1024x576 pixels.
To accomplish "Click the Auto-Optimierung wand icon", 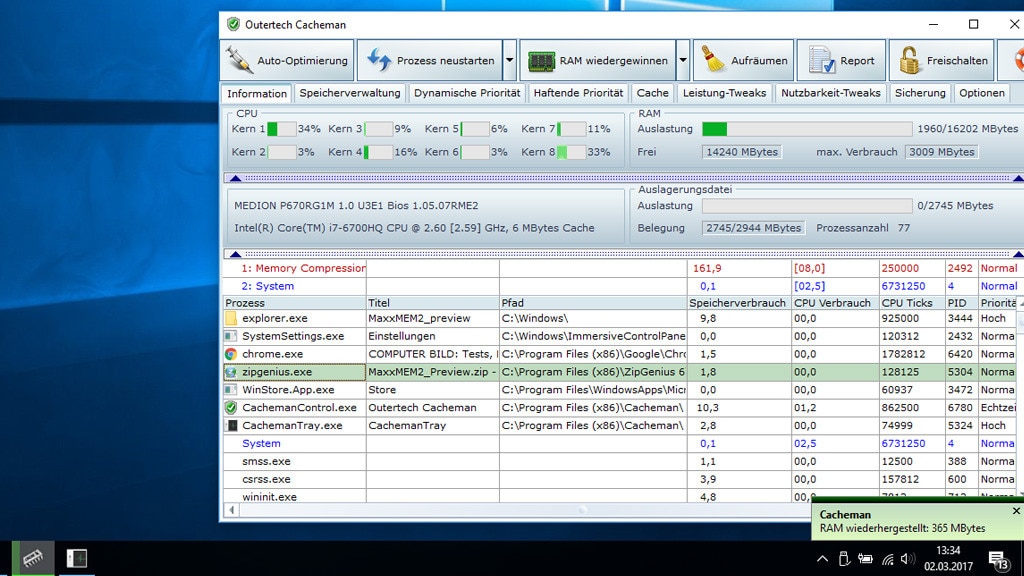I will tap(239, 60).
